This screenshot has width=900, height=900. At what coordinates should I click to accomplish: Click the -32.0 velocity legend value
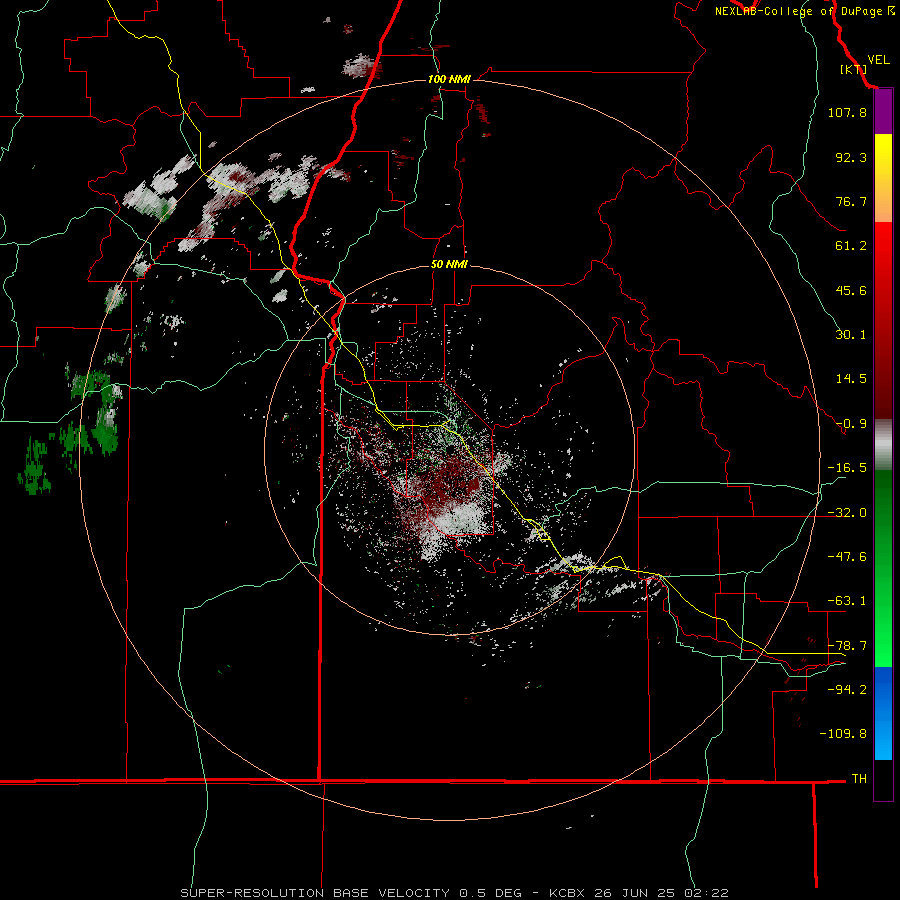(x=847, y=512)
